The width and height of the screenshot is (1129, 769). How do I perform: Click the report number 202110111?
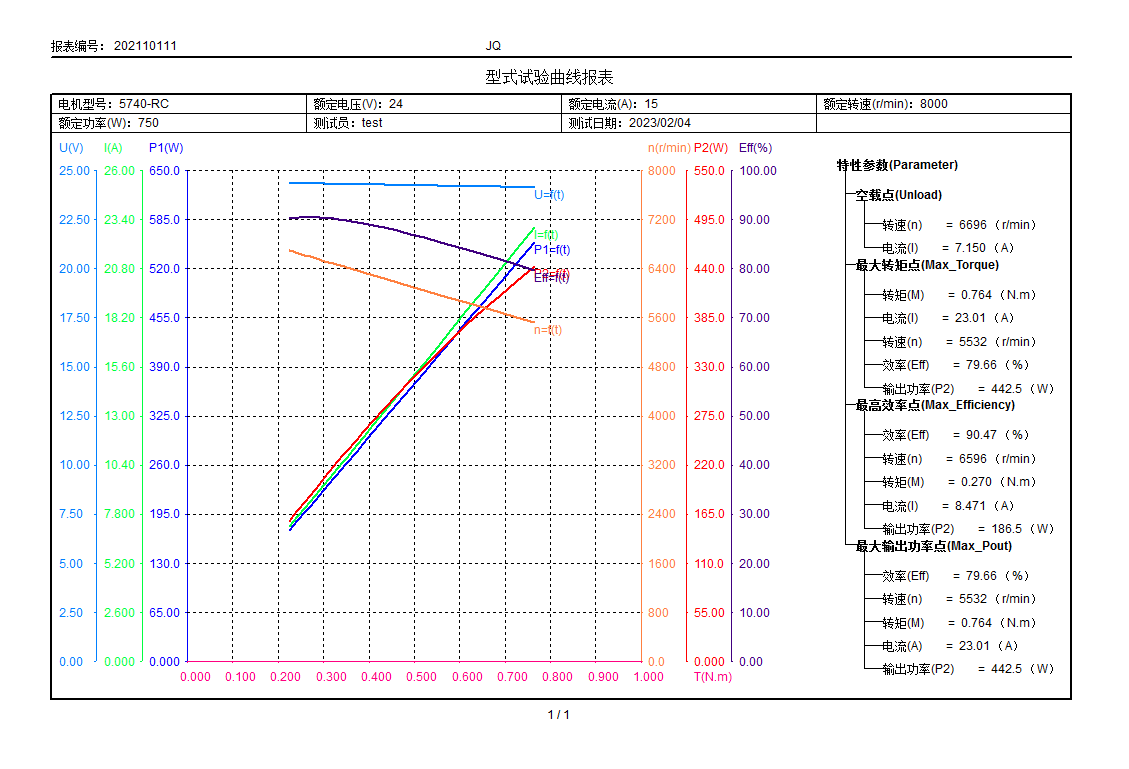145,46
